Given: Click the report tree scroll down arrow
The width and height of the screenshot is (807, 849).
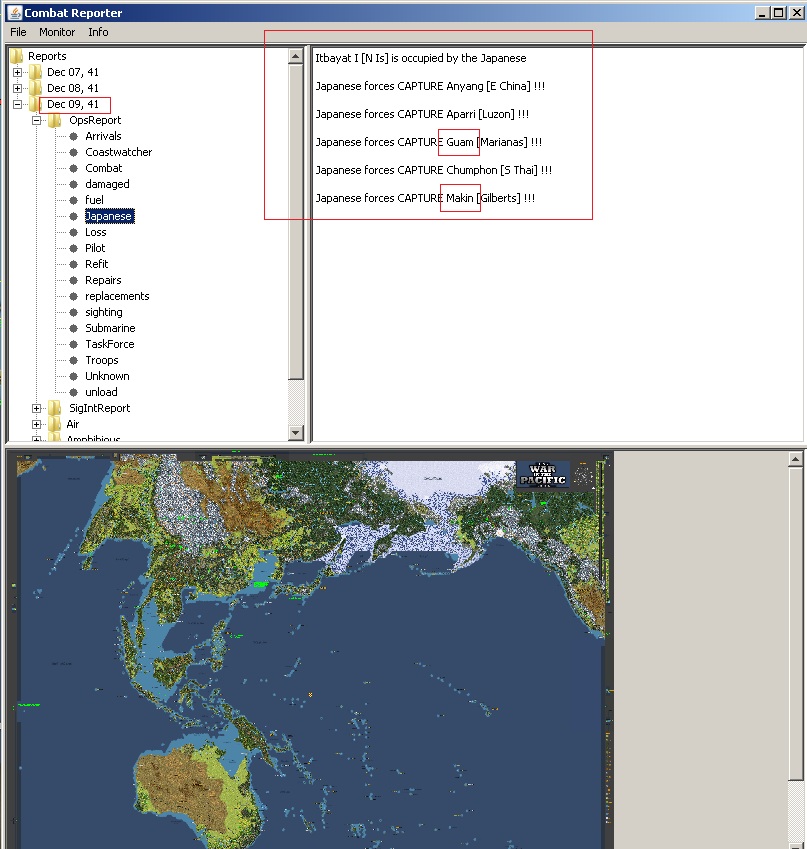Looking at the screenshot, I should tap(296, 432).
